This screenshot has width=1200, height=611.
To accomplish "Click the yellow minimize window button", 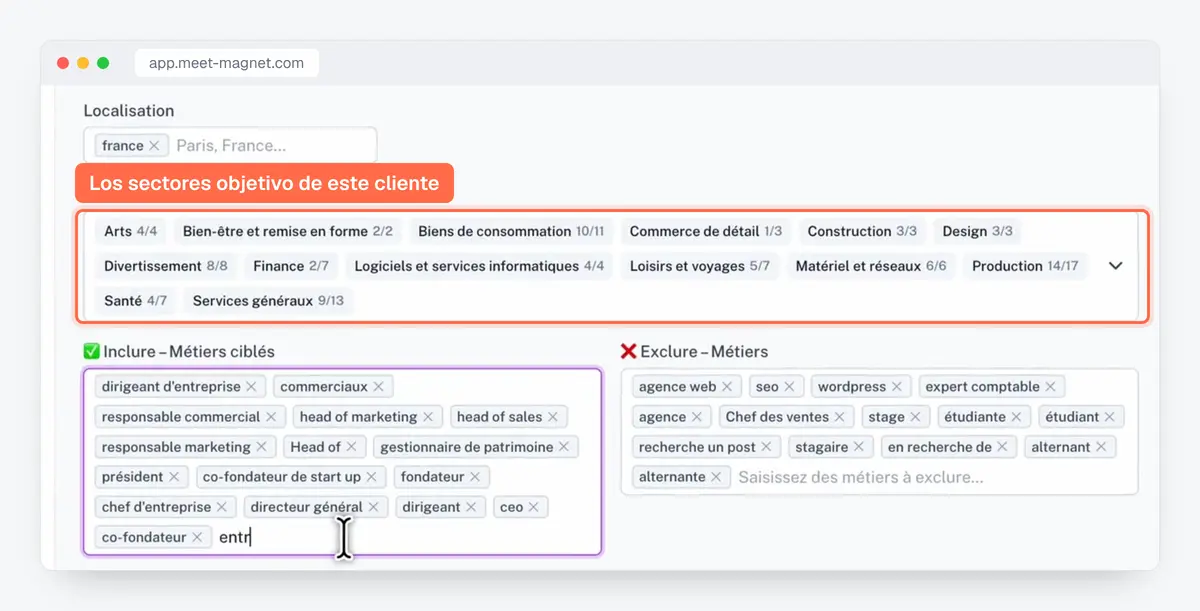I will (x=83, y=63).
